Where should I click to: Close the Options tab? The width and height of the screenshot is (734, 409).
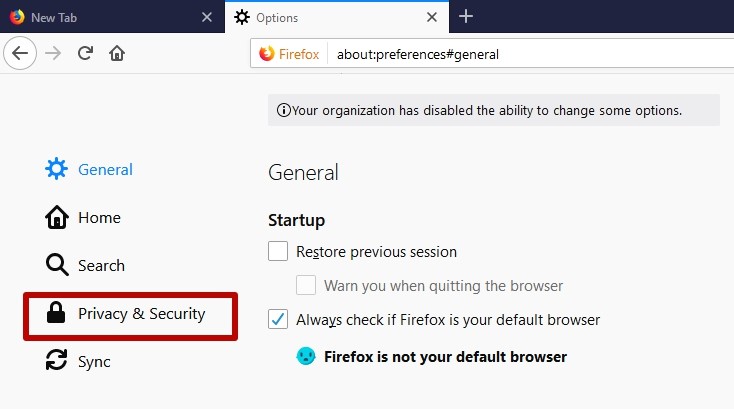click(x=432, y=17)
